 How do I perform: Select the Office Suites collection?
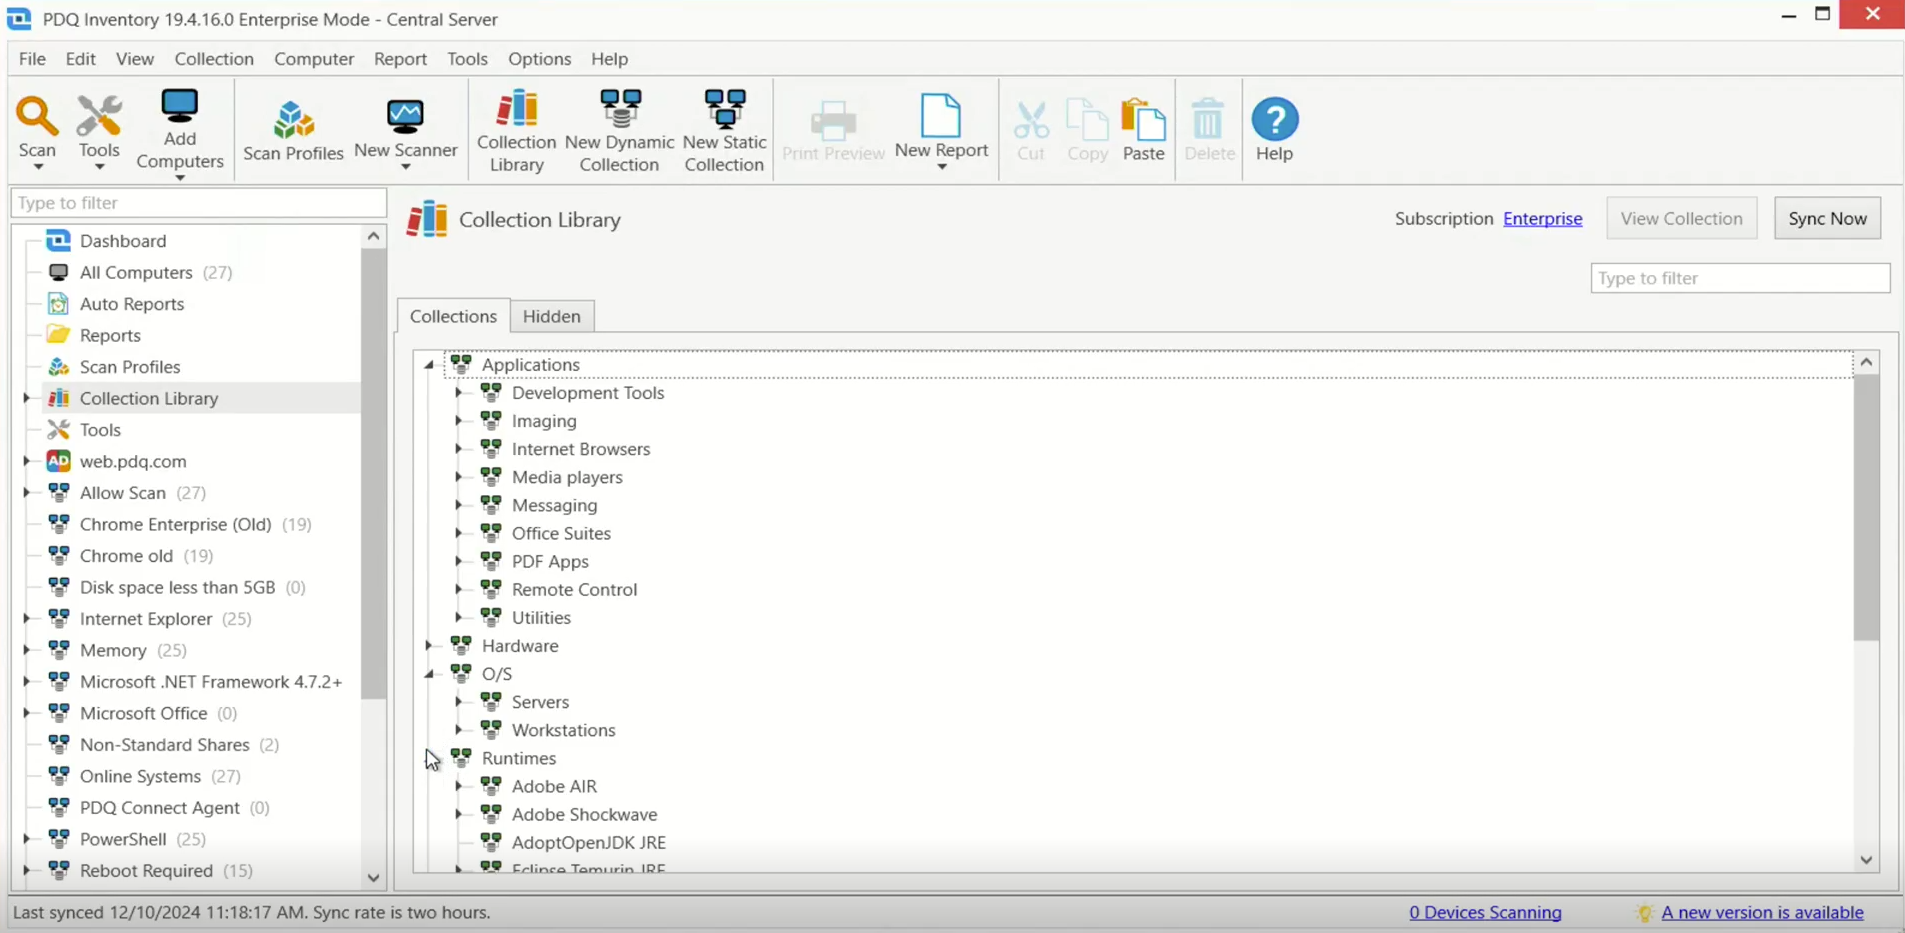coord(561,534)
